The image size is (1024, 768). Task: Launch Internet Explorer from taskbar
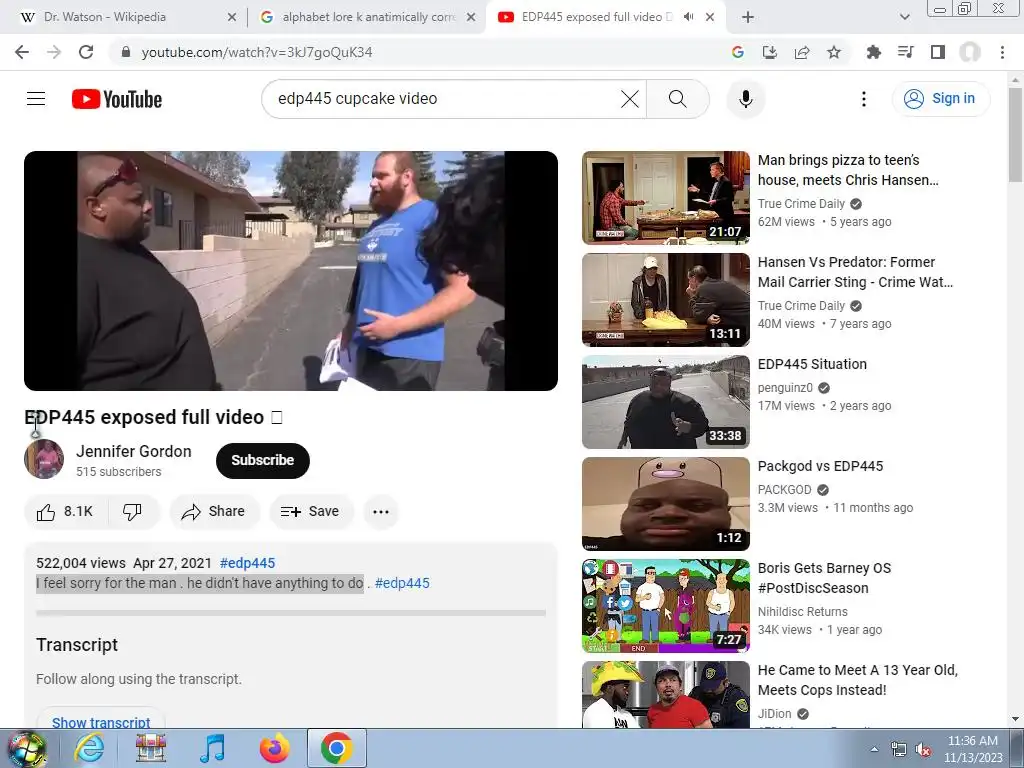pyautogui.click(x=89, y=748)
